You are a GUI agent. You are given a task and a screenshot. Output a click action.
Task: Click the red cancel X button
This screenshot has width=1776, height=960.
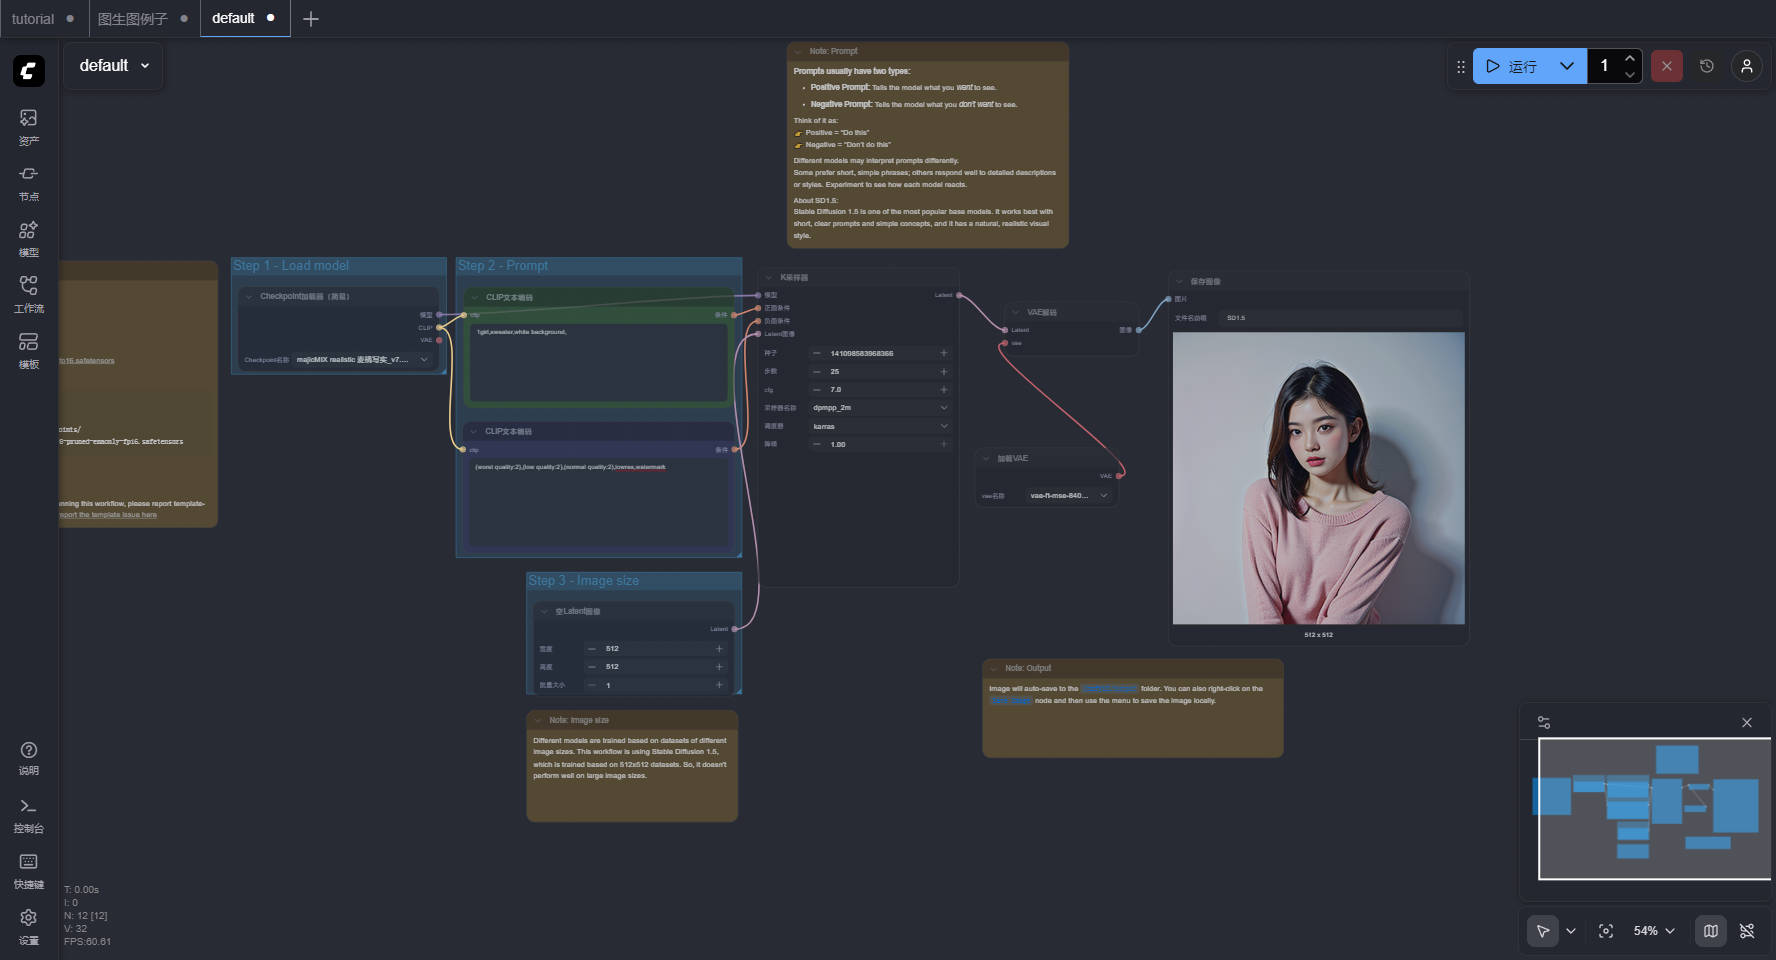[x=1666, y=66]
